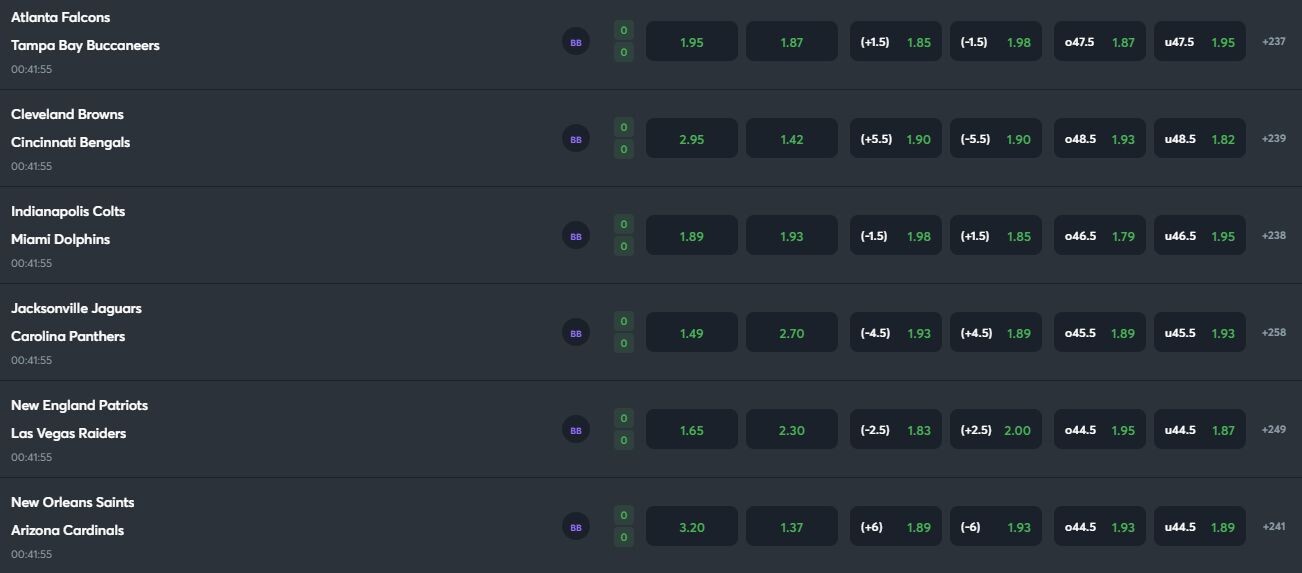
Task: Open BB icon for Saints vs Cardinals
Action: coord(575,527)
